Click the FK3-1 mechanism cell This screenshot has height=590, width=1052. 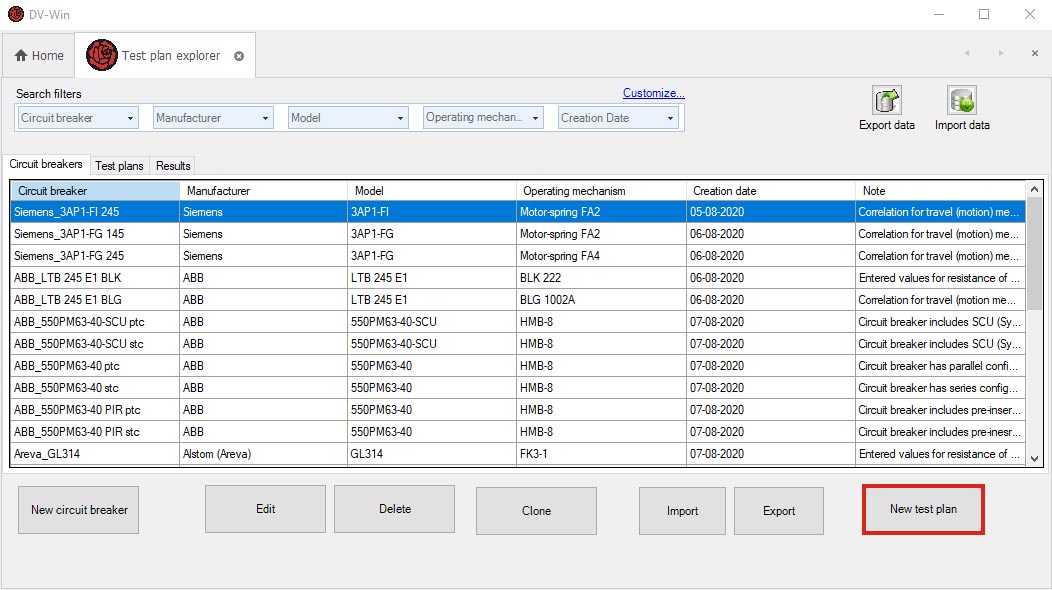[x=602, y=454]
